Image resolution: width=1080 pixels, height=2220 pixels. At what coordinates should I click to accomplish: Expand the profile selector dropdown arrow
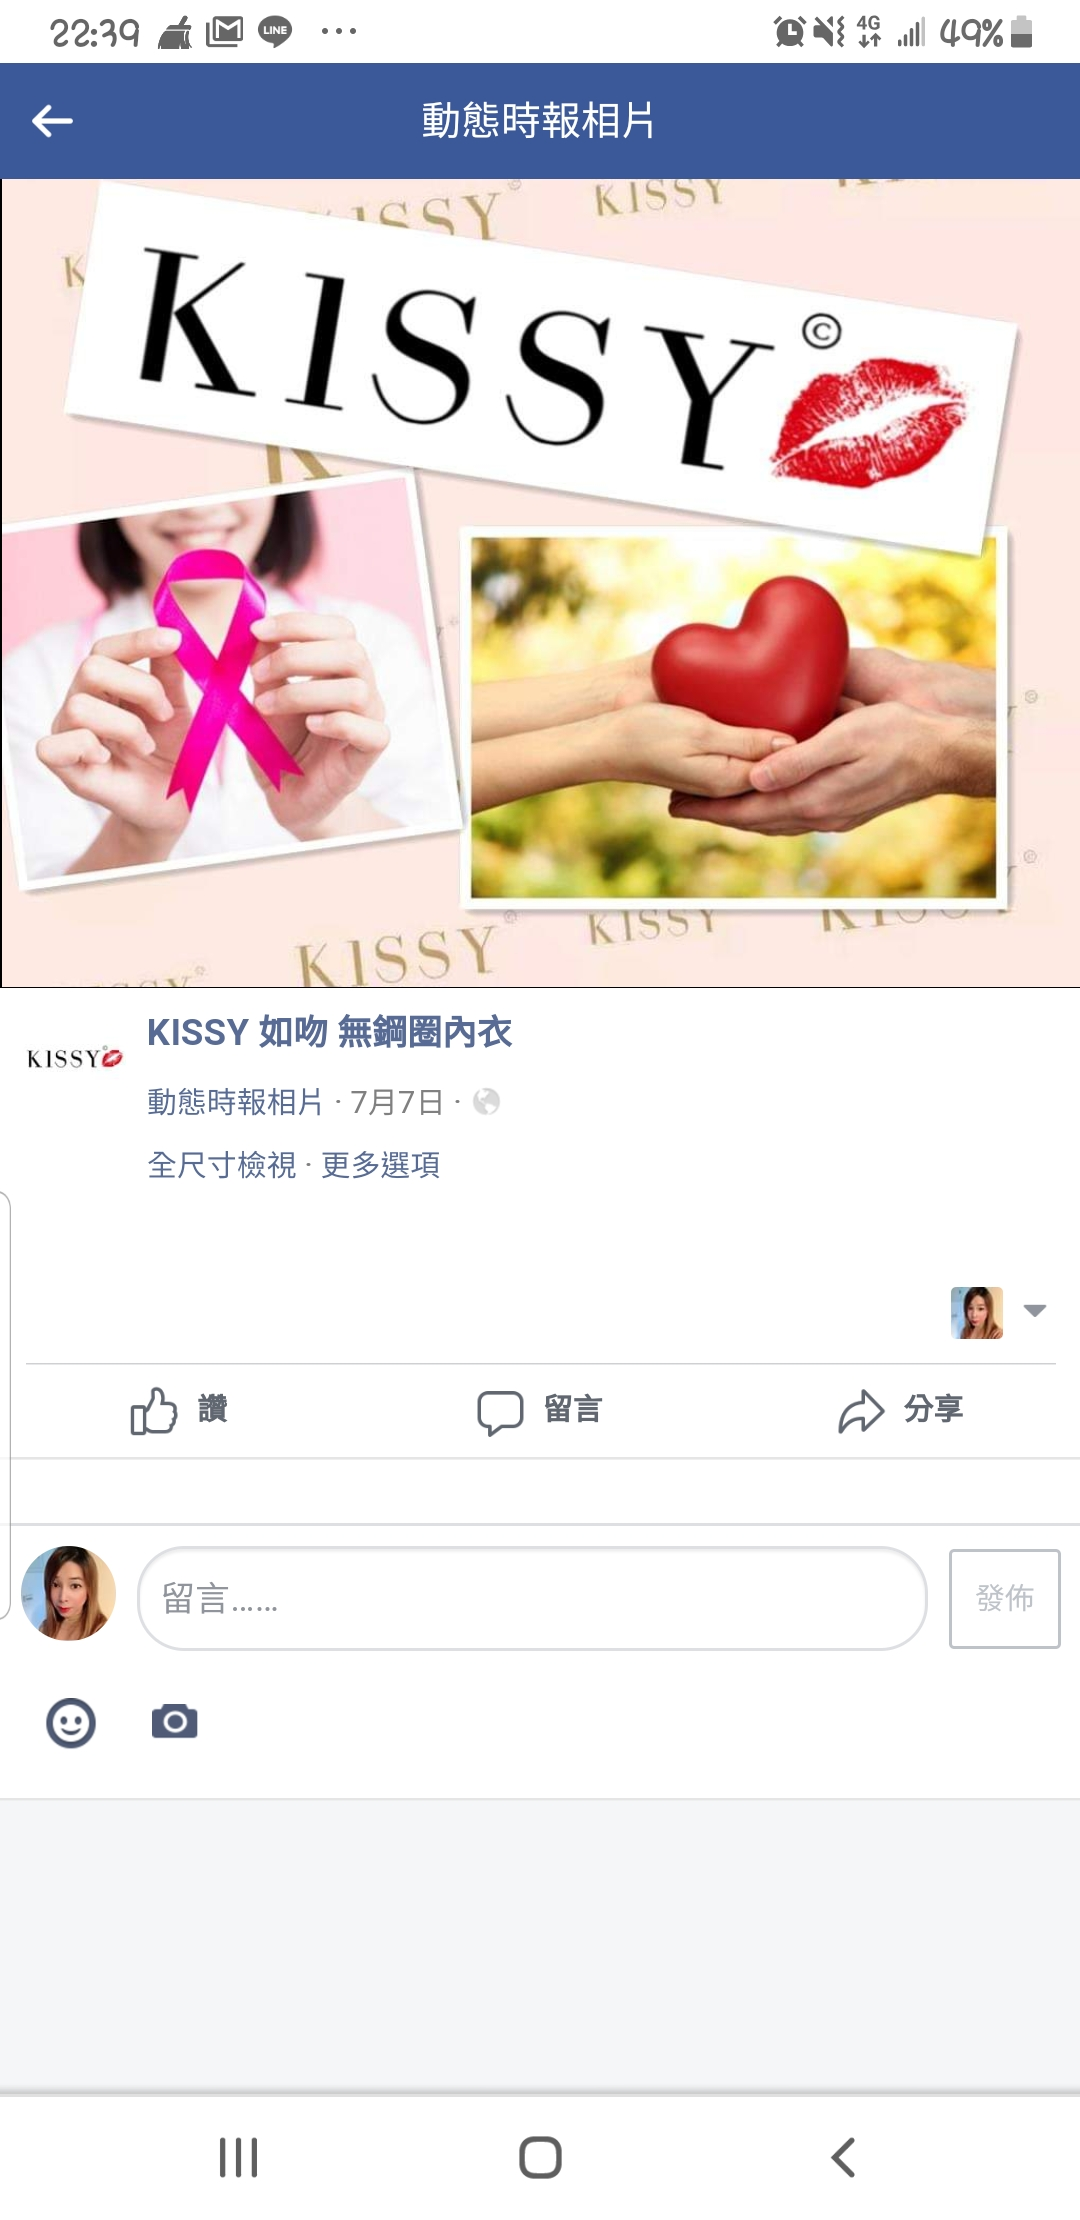coord(1035,1310)
